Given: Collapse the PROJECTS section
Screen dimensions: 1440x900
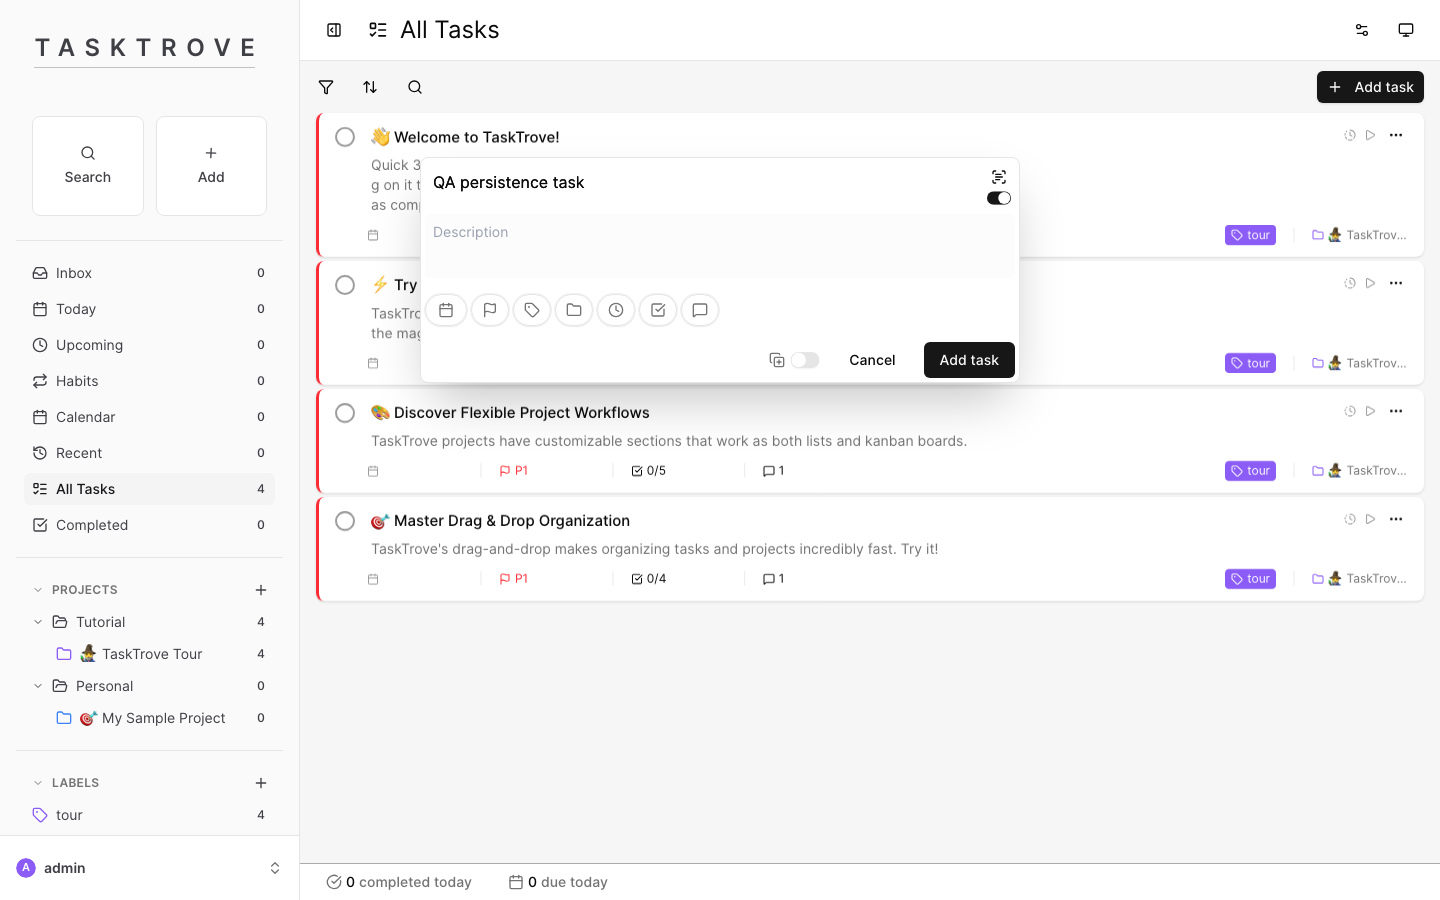Looking at the screenshot, I should (38, 590).
